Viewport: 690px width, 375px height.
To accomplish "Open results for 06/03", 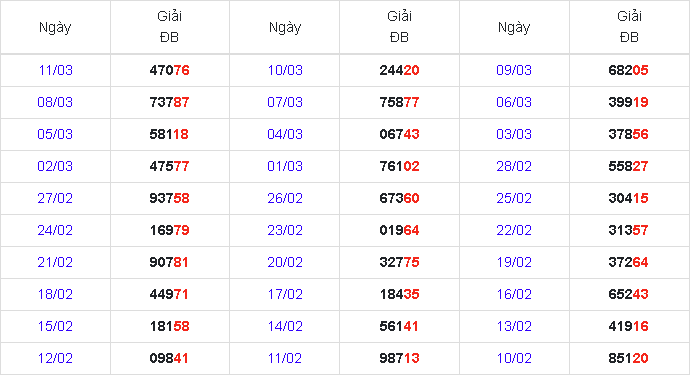I will [514, 103].
